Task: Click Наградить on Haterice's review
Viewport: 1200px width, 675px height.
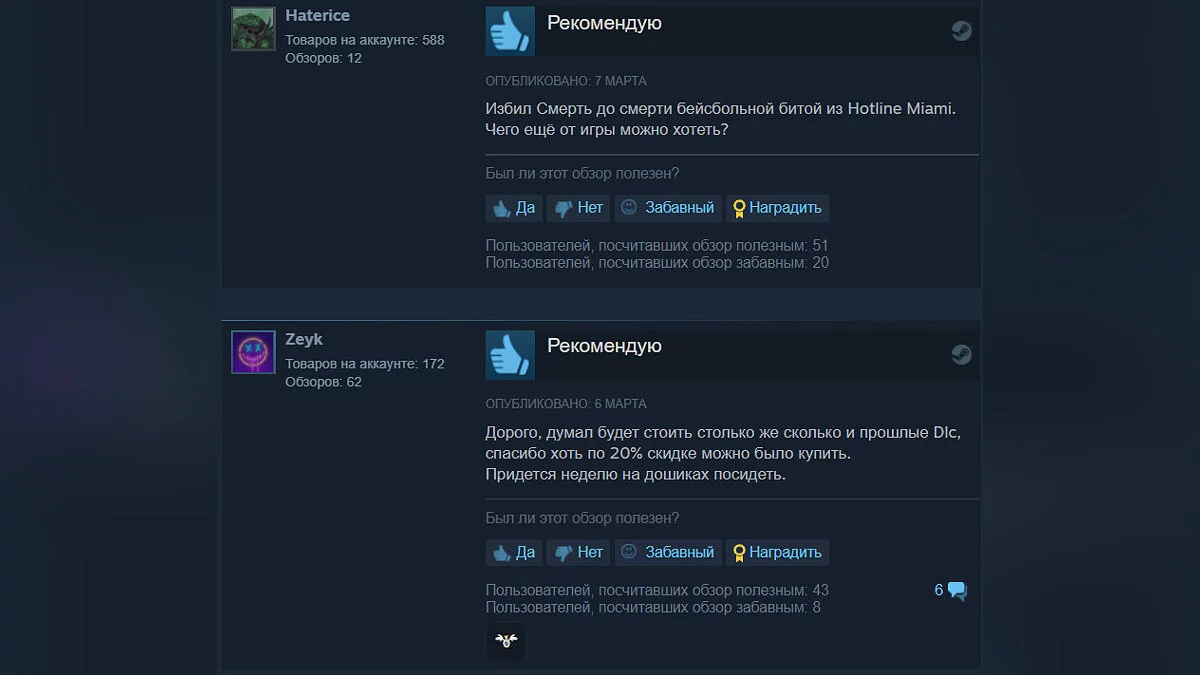Action: coord(777,208)
